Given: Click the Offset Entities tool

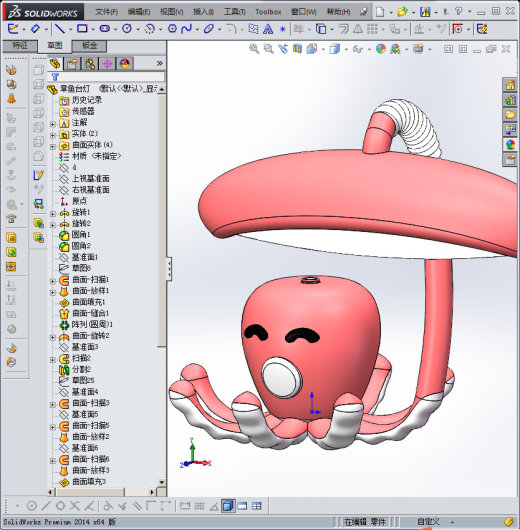Looking at the screenshot, I should [x=344, y=29].
